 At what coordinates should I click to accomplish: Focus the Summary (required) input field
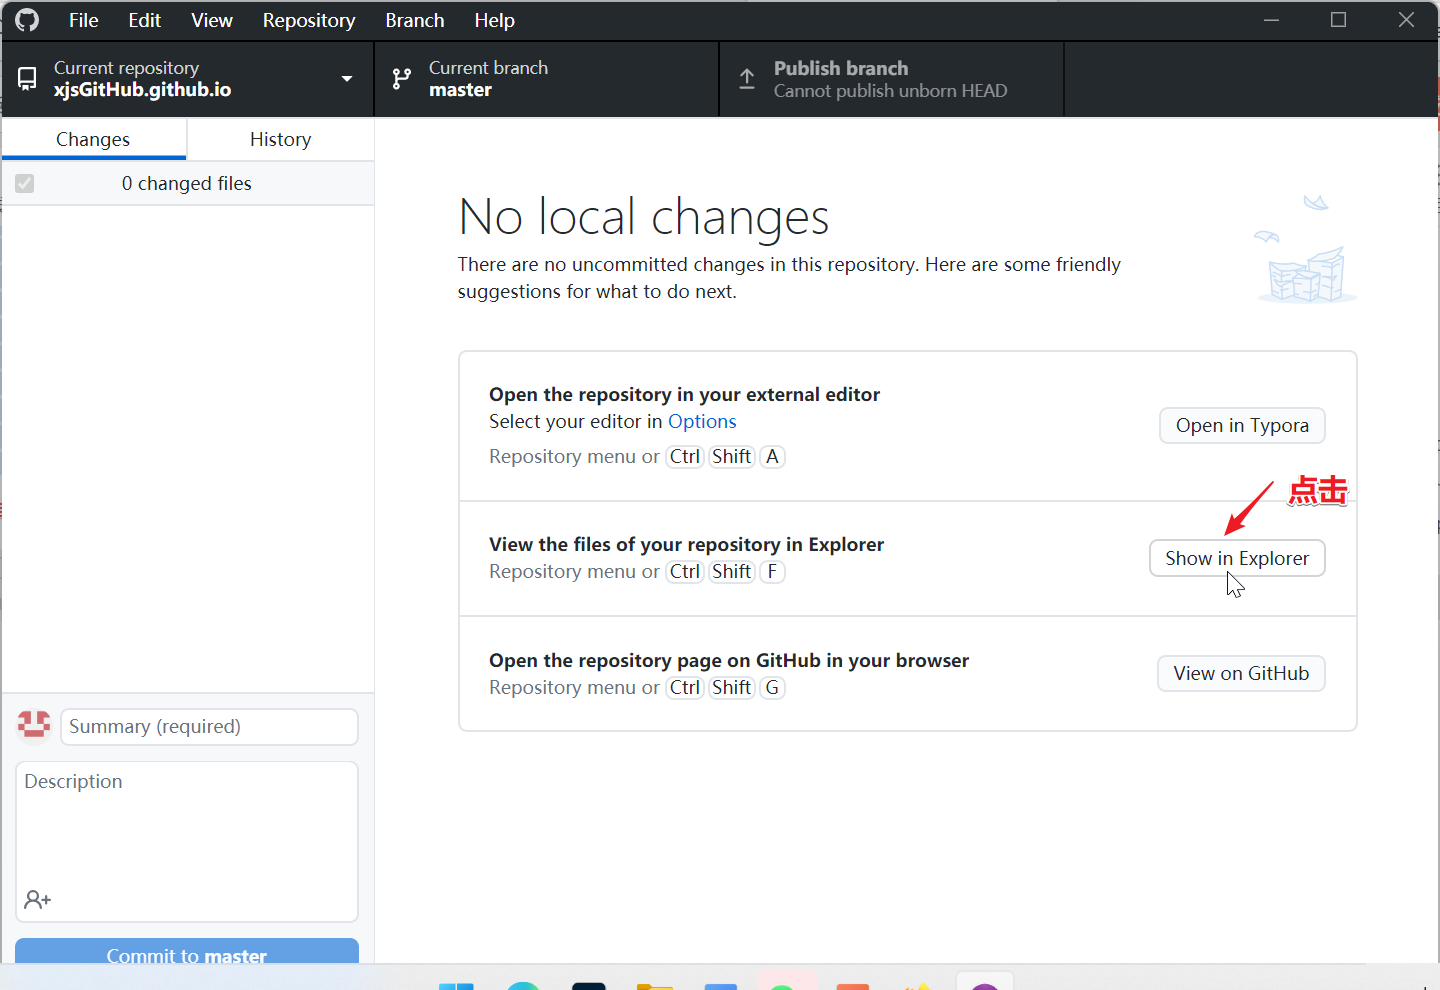pyautogui.click(x=209, y=727)
